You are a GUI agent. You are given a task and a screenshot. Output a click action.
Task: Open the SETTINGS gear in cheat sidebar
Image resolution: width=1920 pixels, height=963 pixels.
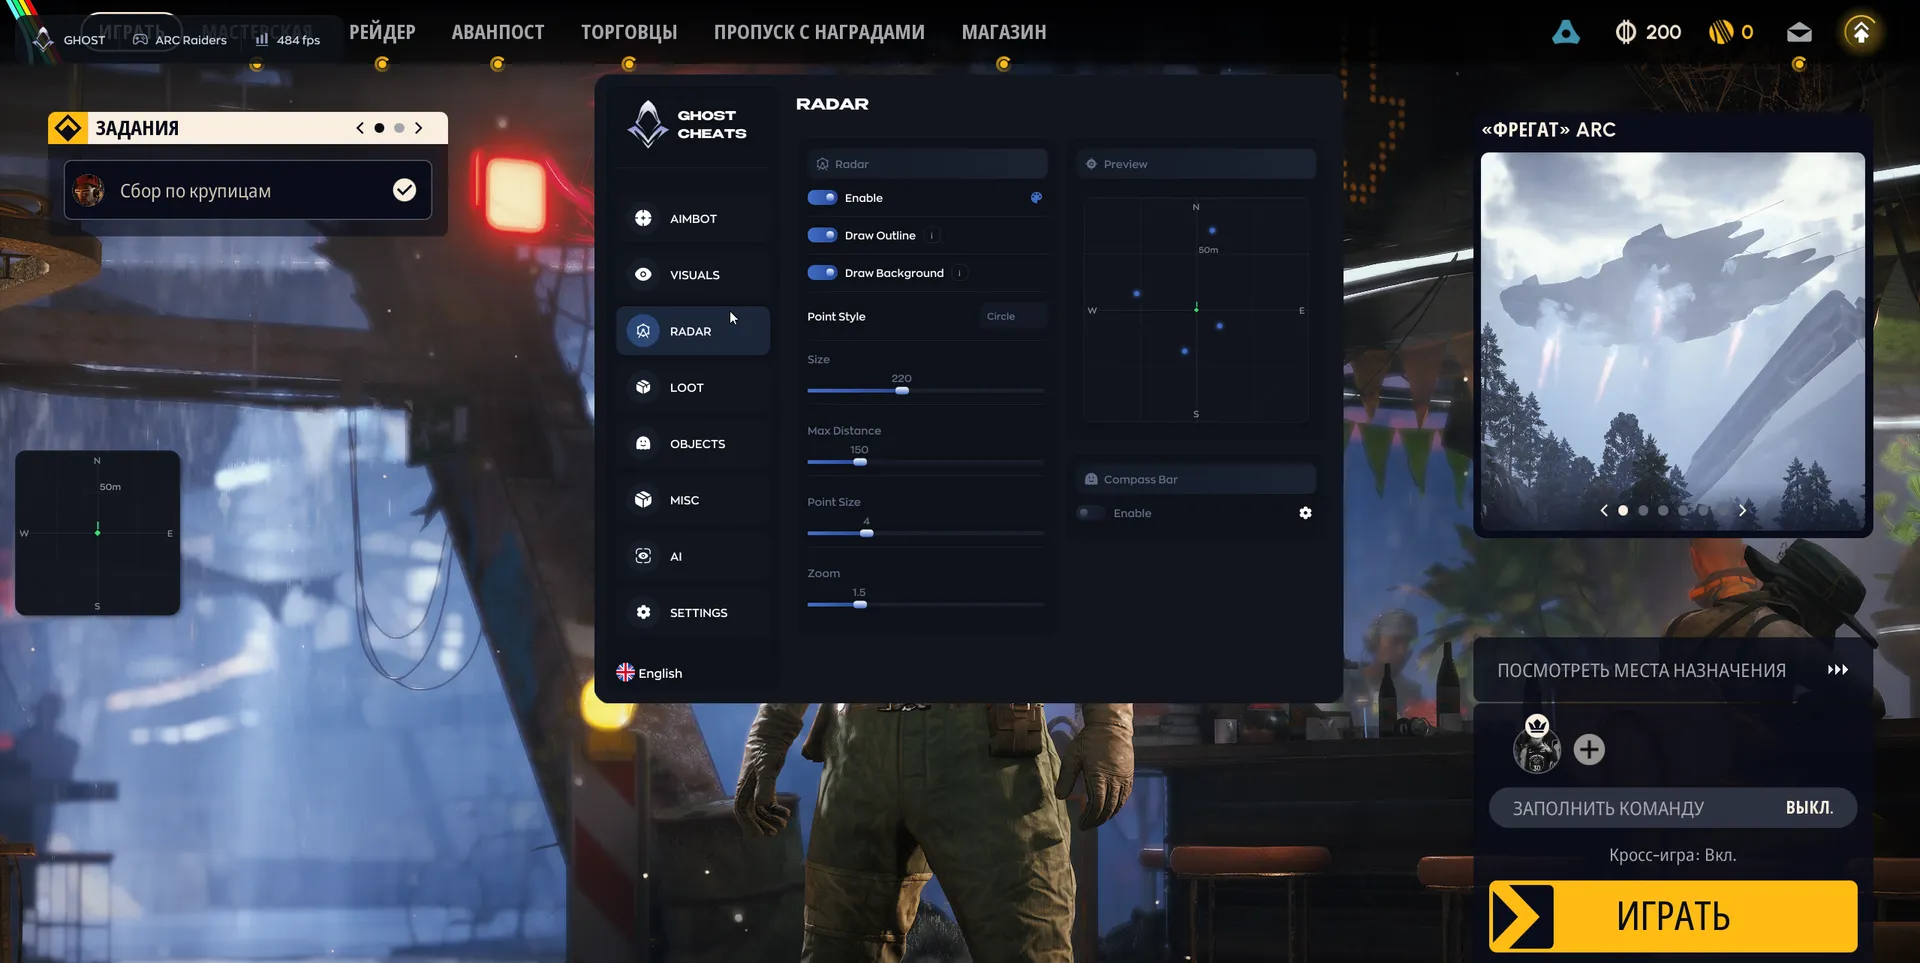click(643, 612)
